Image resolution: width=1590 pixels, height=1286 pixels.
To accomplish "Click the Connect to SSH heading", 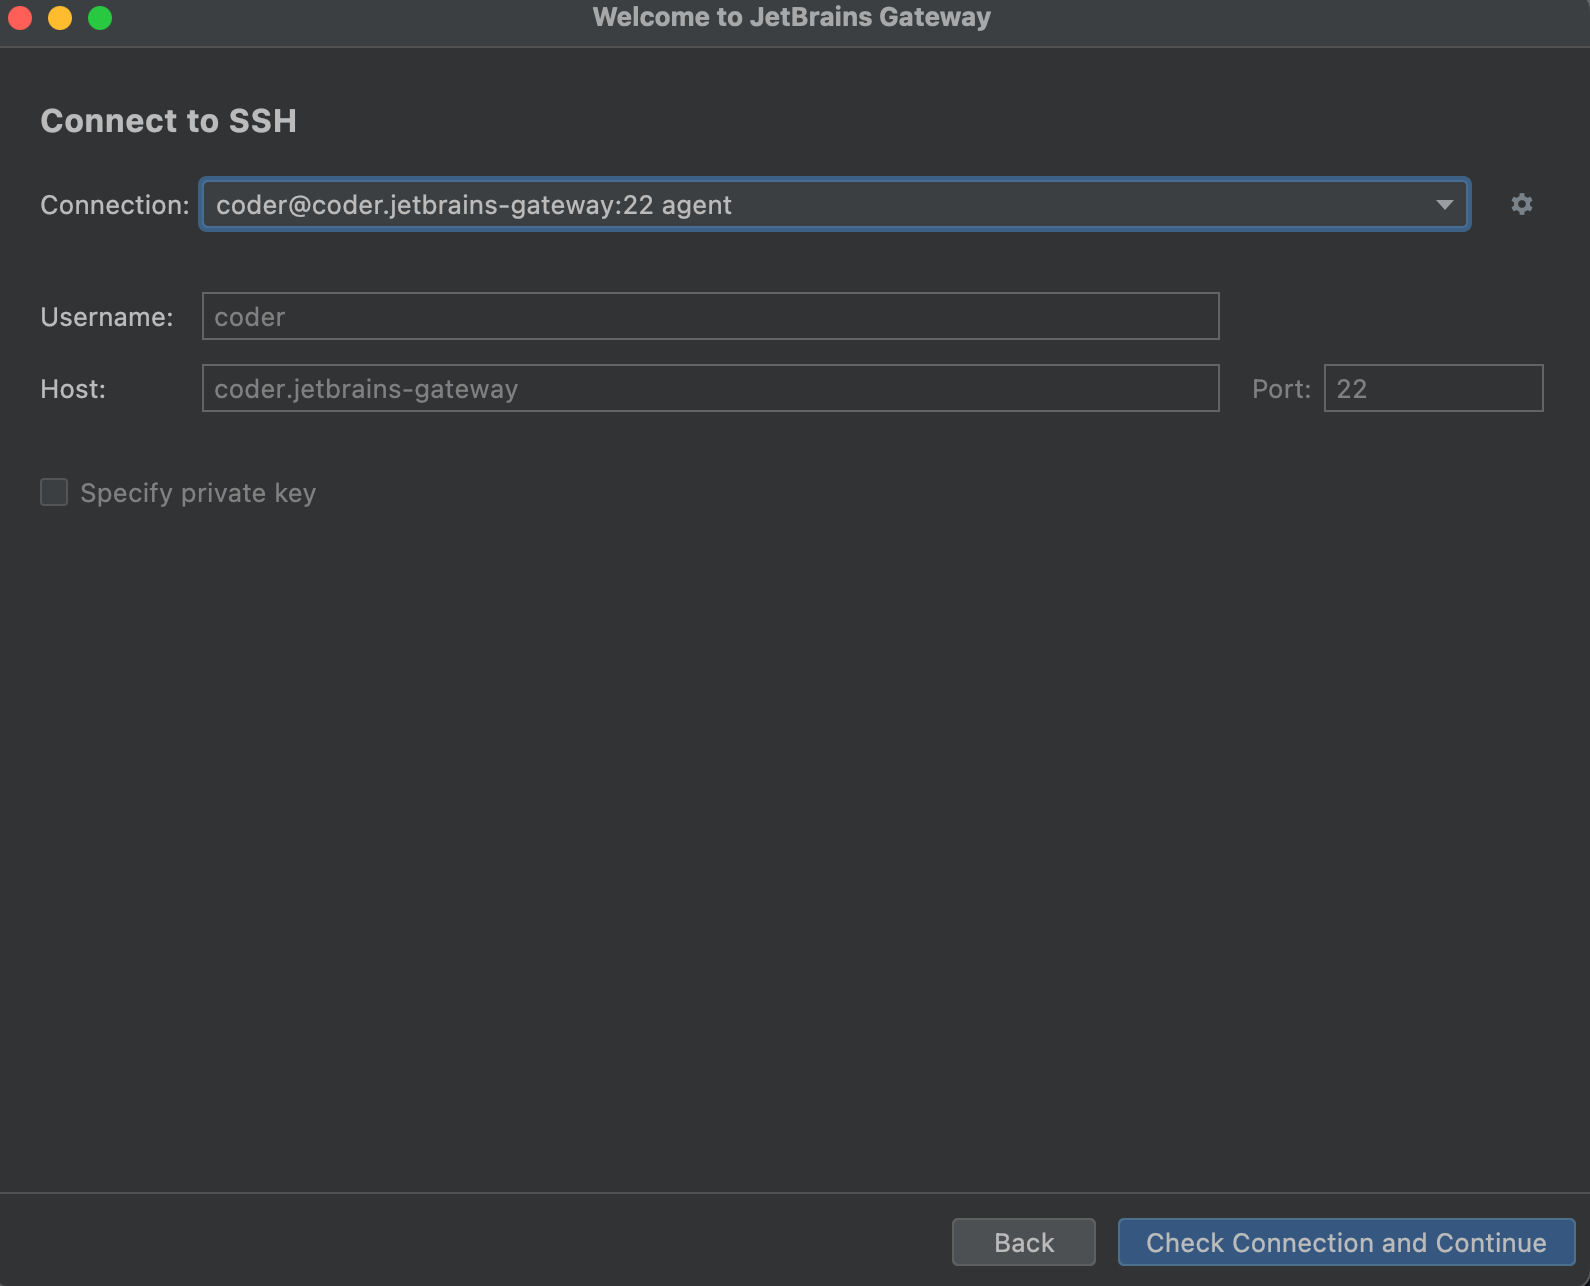I will (168, 121).
